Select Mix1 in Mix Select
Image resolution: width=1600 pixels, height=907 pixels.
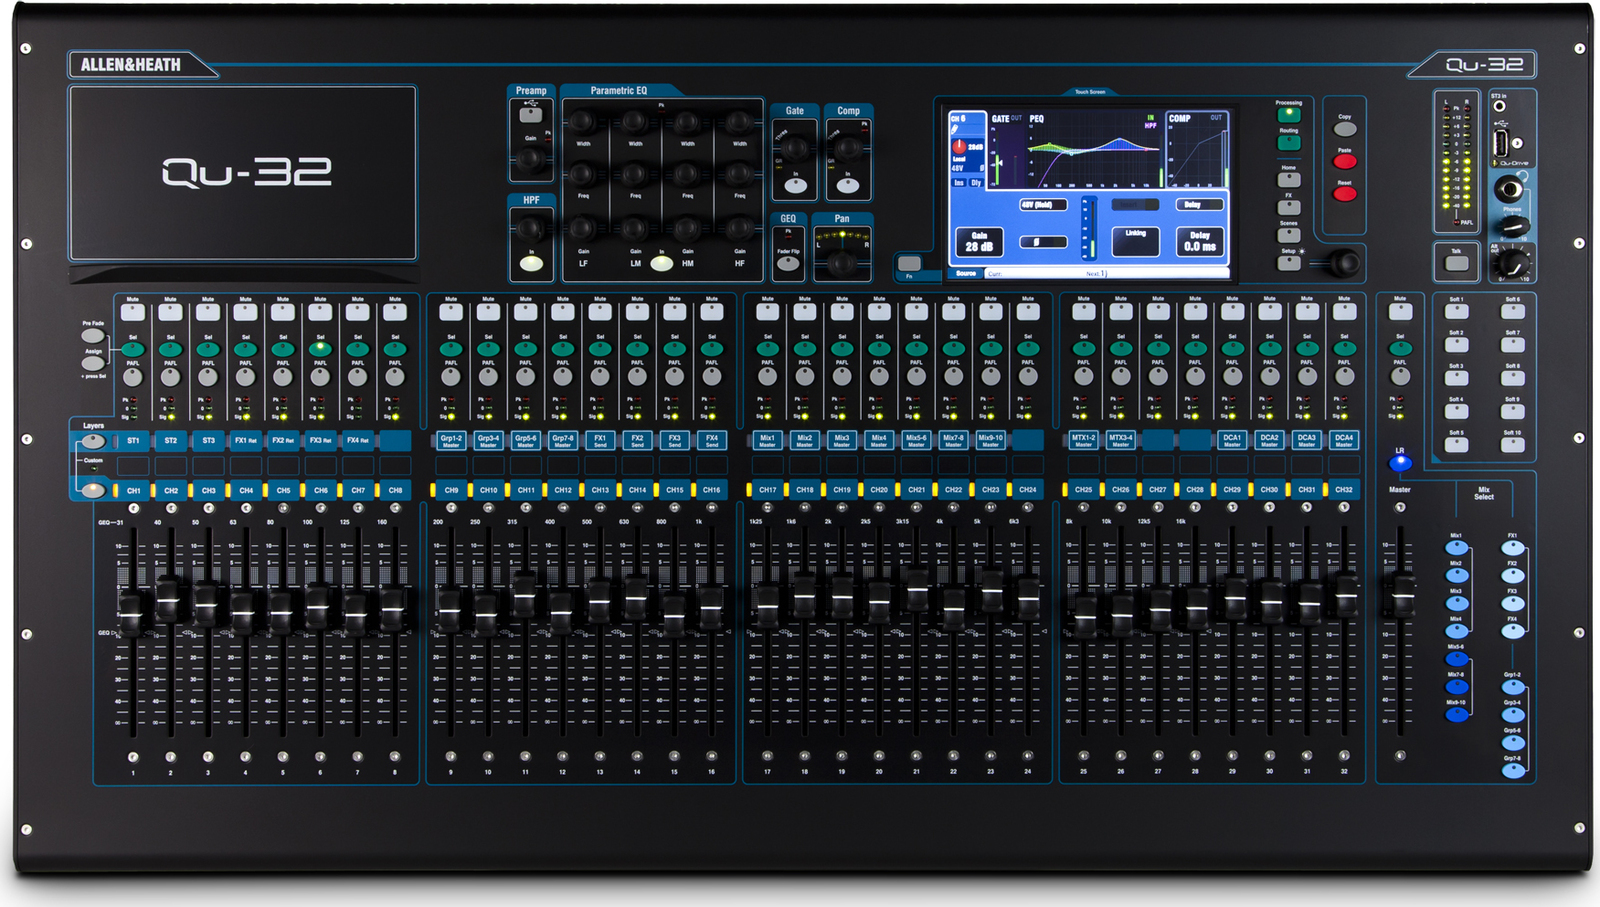(x=1457, y=547)
